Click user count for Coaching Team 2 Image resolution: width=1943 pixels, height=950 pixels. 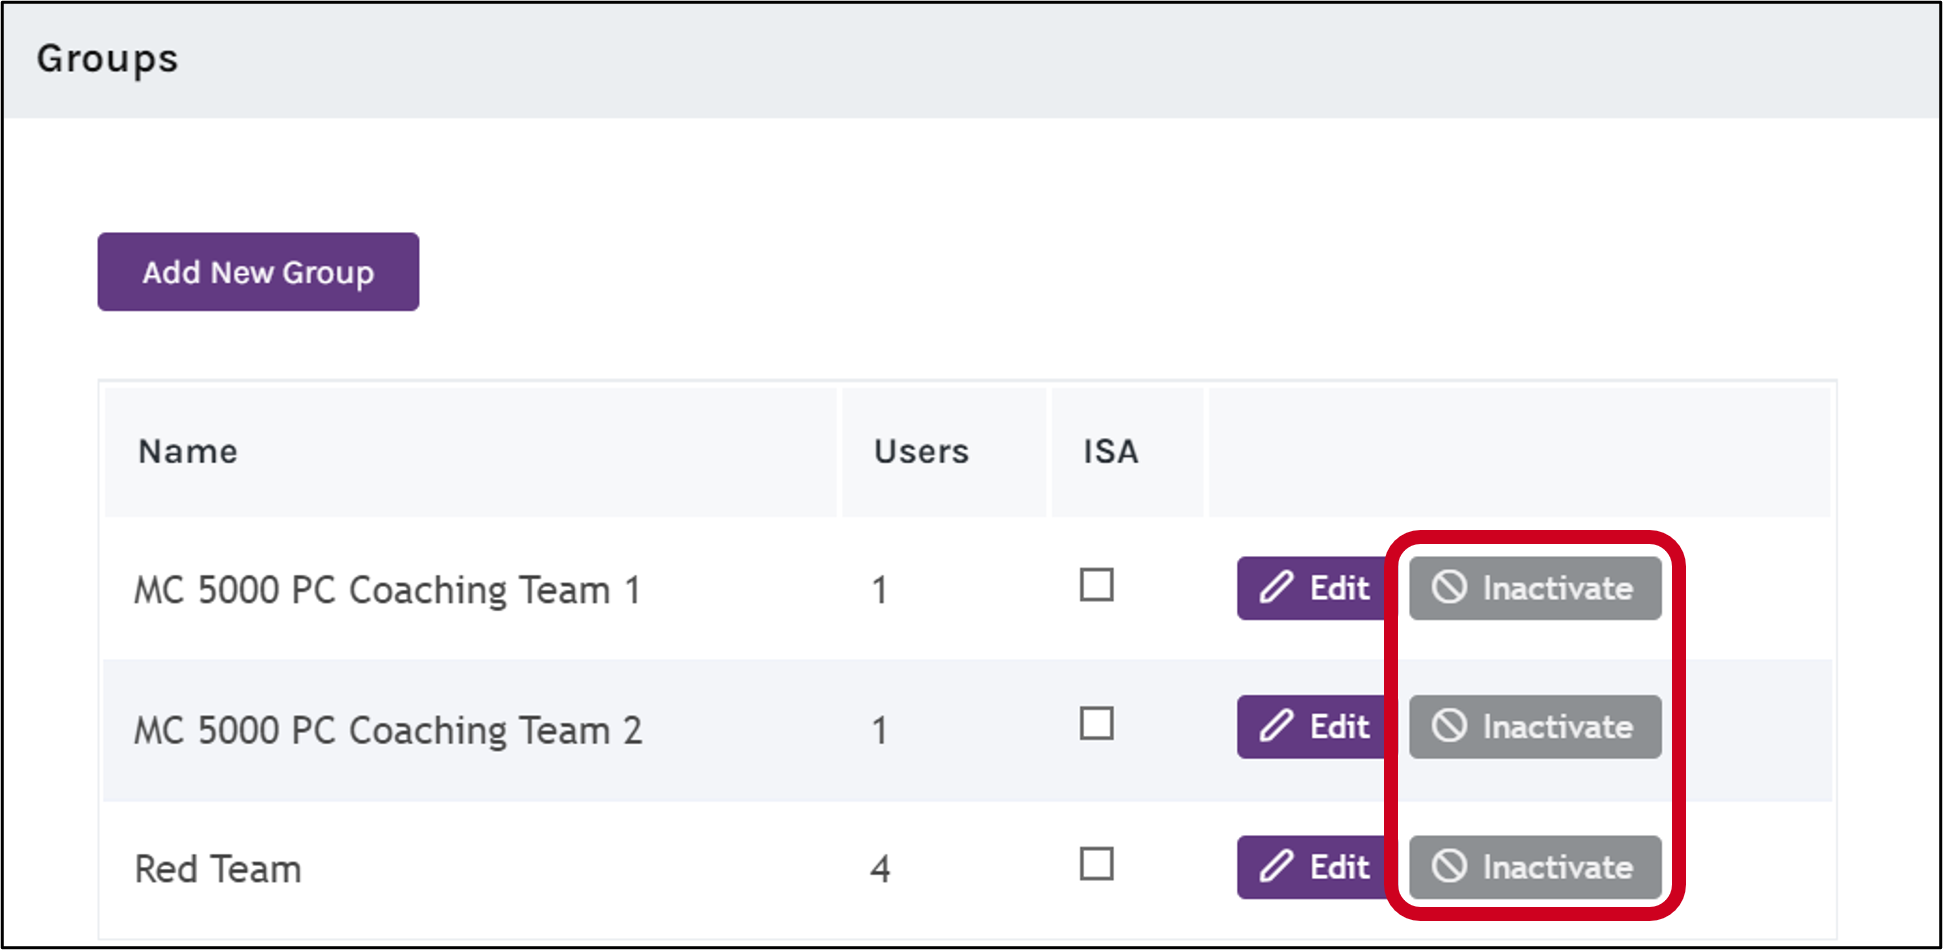(880, 730)
